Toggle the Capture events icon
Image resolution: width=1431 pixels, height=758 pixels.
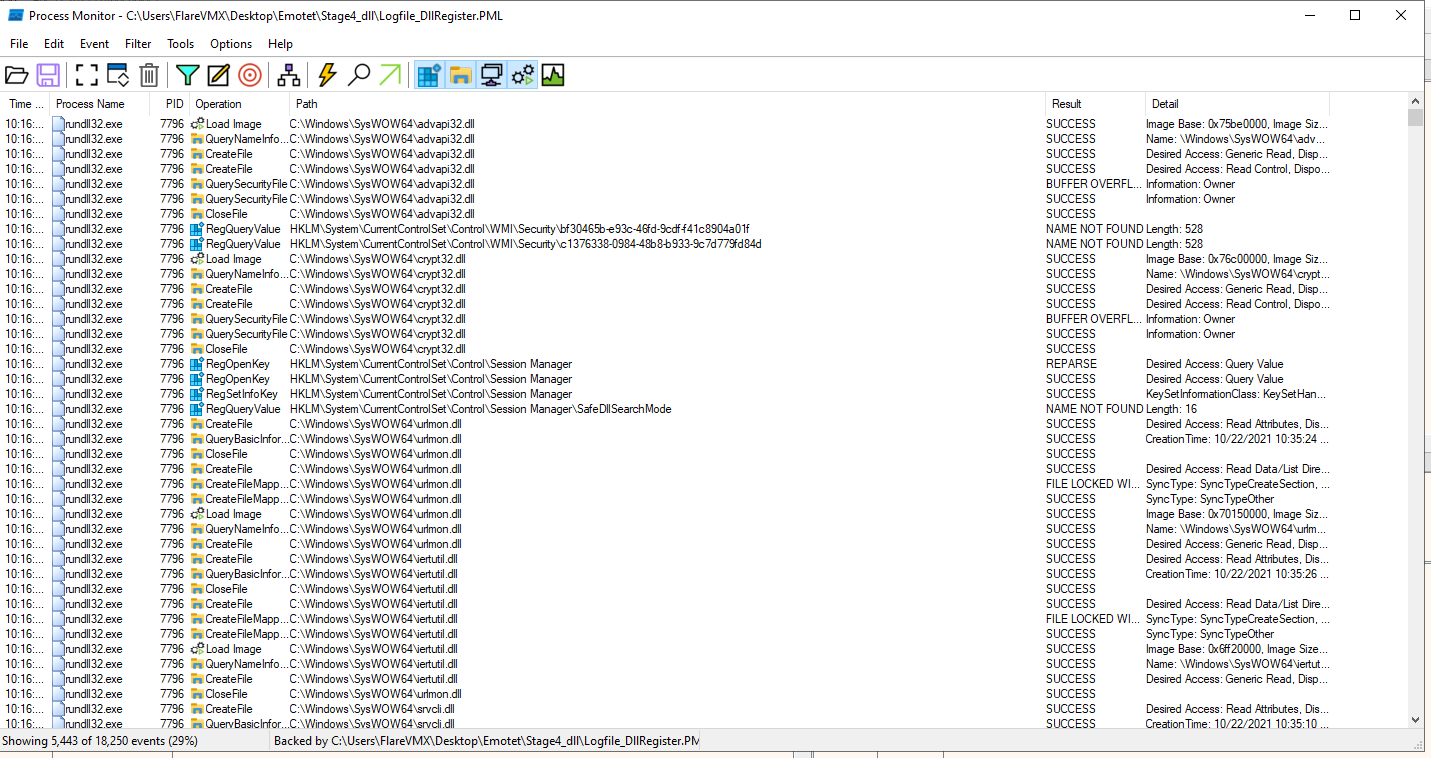pyautogui.click(x=87, y=75)
